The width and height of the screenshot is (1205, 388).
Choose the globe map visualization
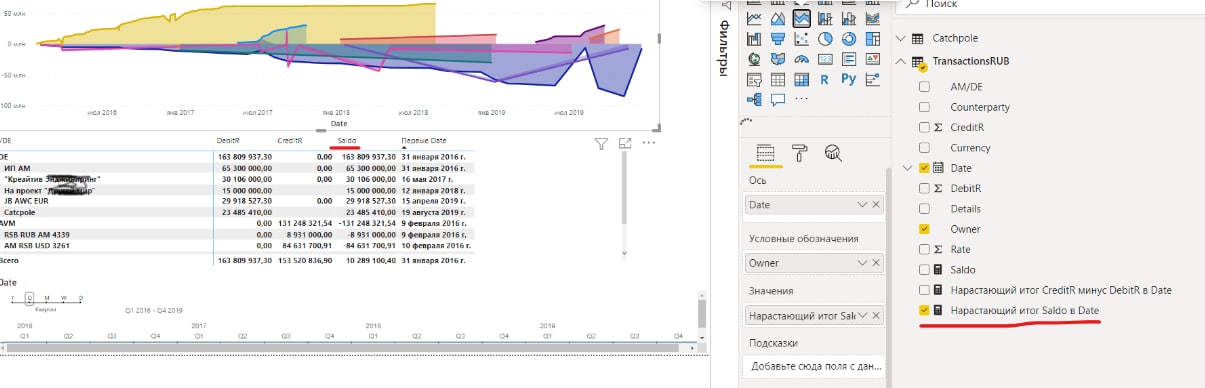754,59
